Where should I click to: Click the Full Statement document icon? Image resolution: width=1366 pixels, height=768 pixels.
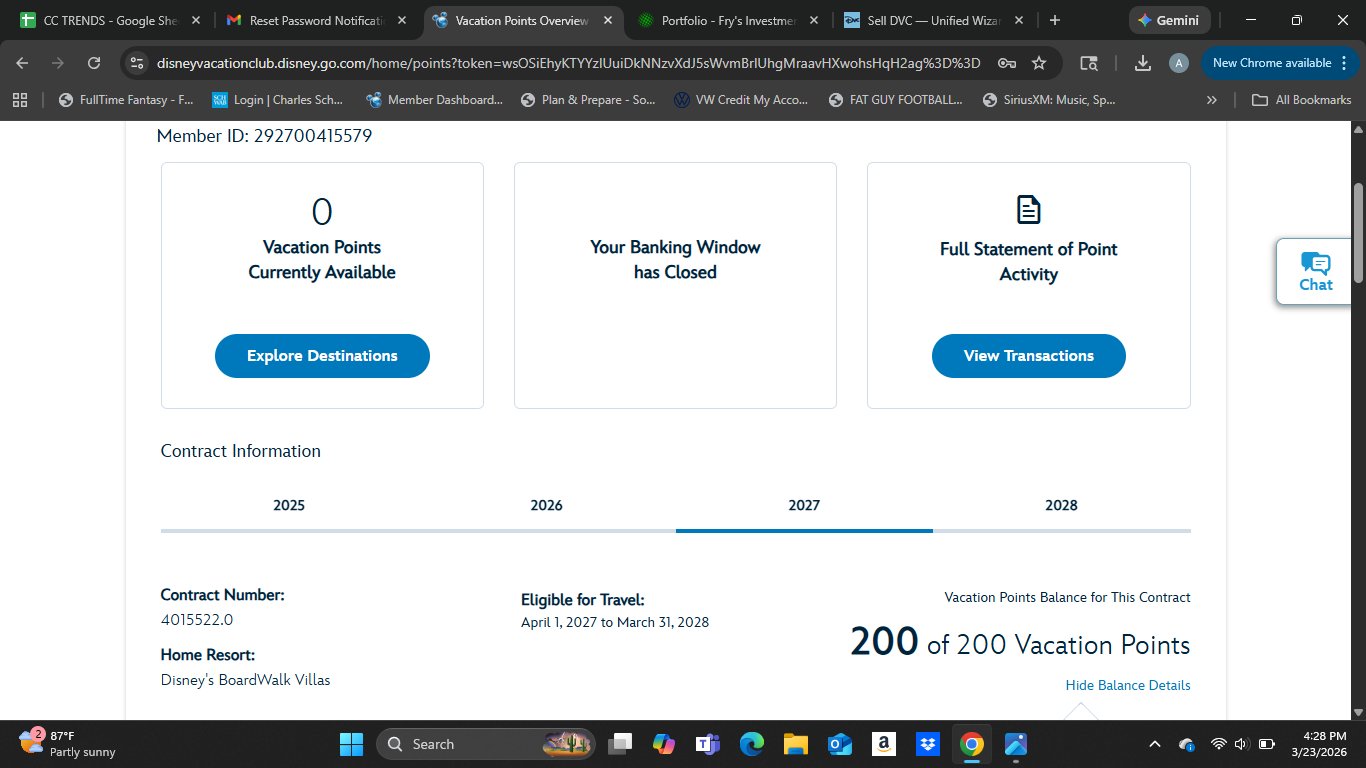[x=1028, y=210]
